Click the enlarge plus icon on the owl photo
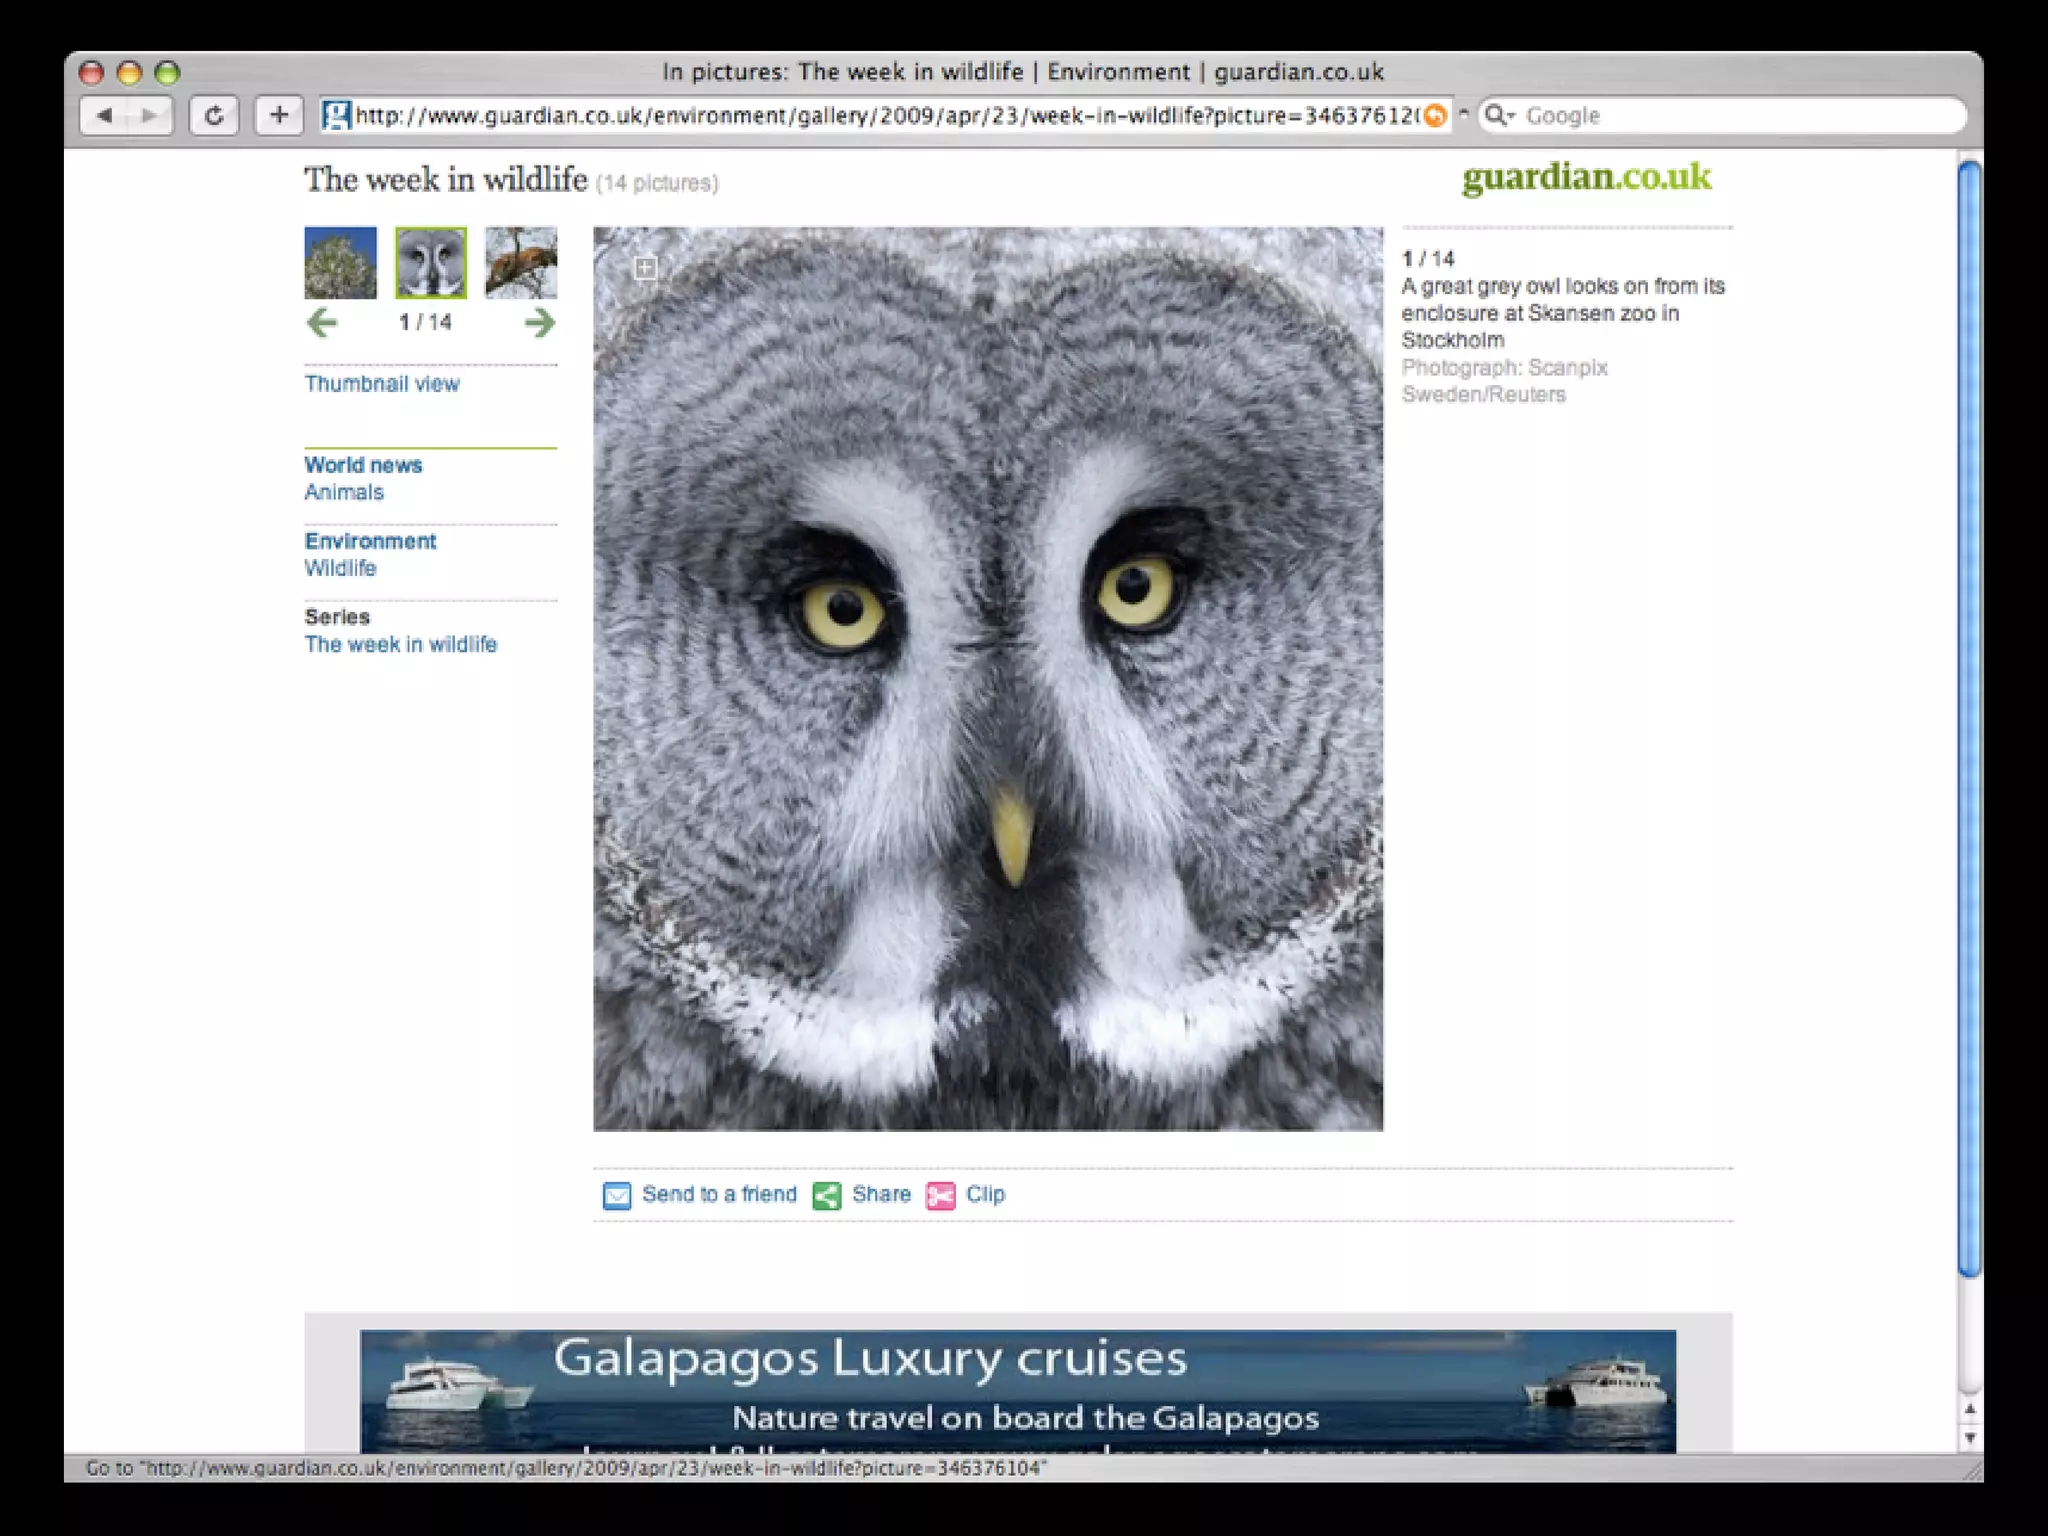The image size is (2048, 1536). click(x=646, y=268)
